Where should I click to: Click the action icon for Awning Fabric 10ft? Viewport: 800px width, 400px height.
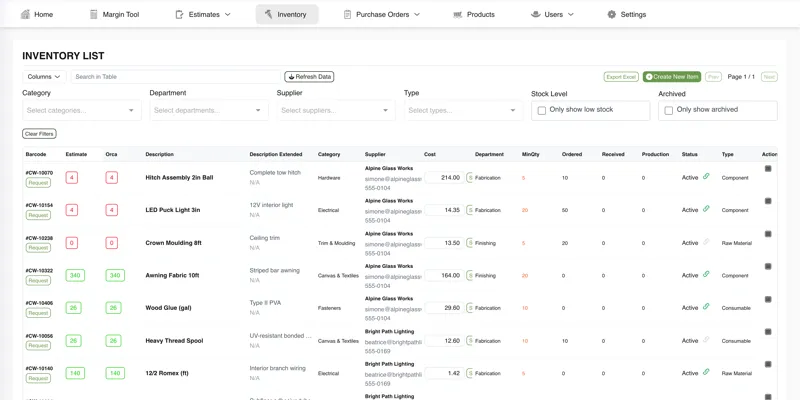point(768,266)
